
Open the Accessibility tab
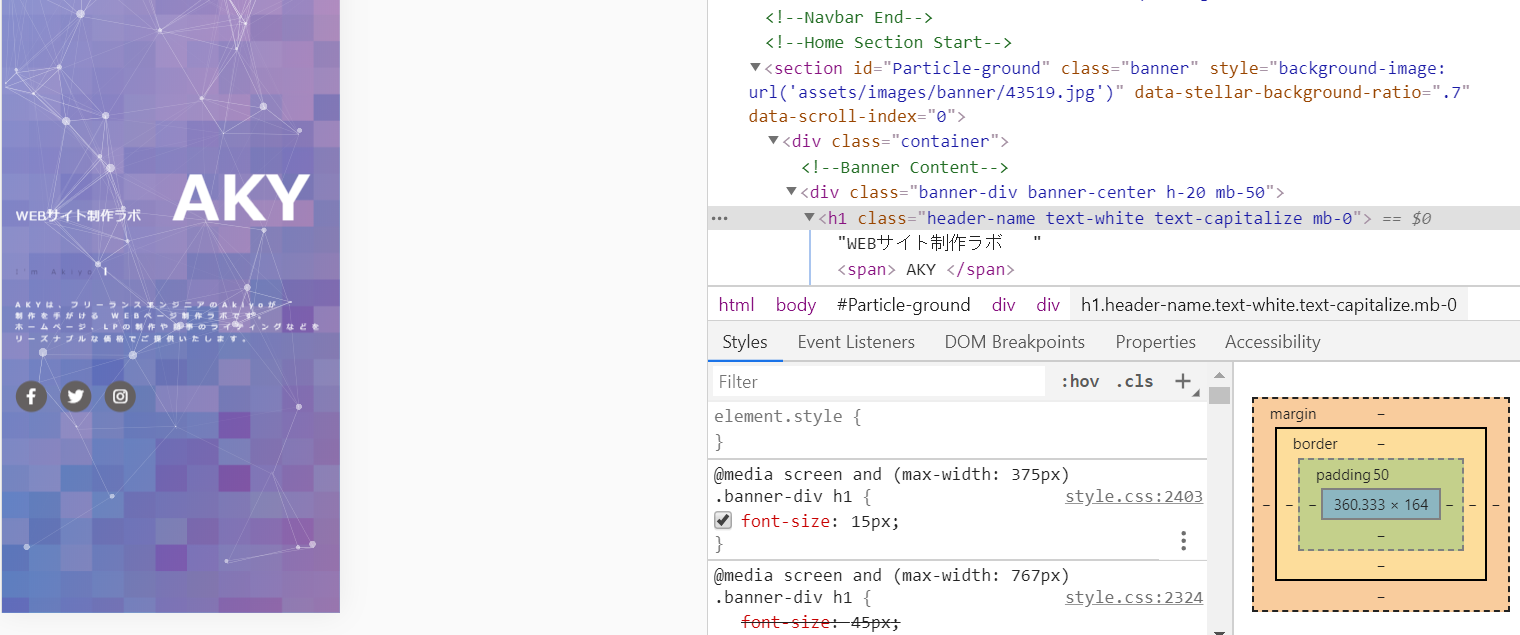tap(1272, 342)
